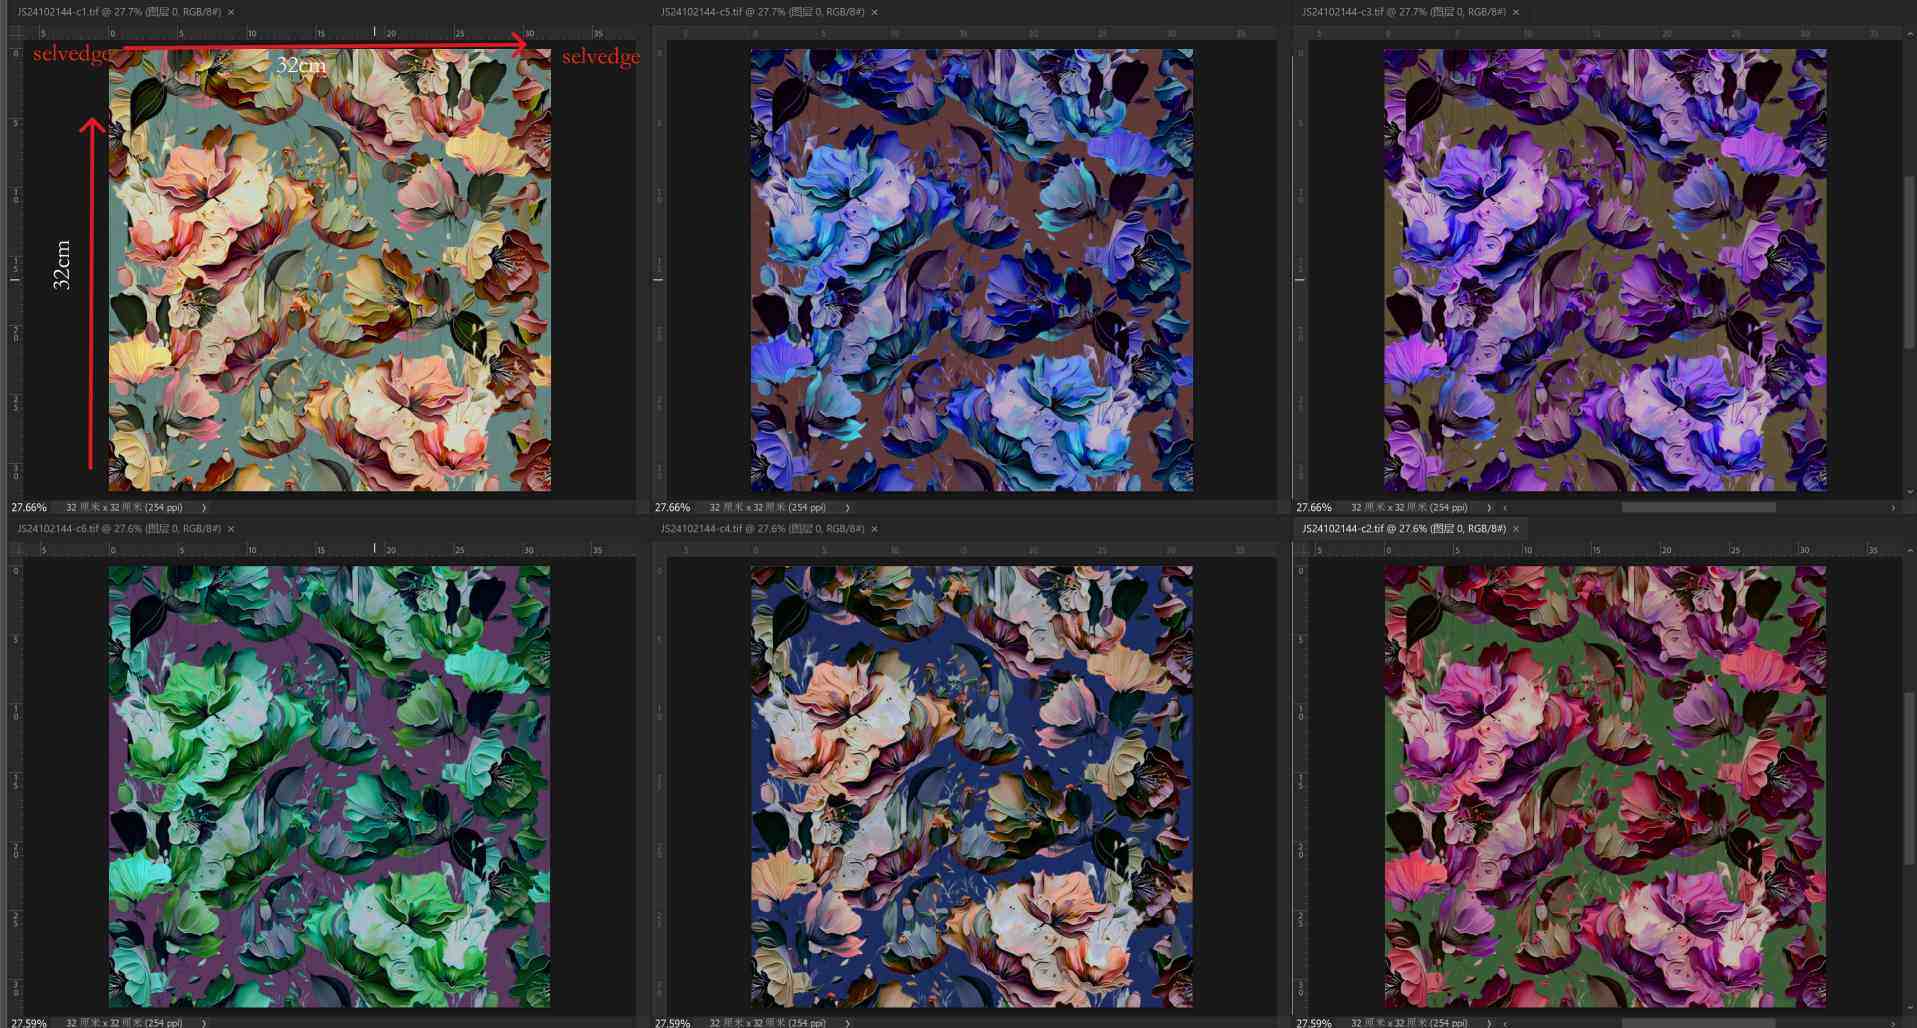Viewport: 1917px width, 1028px height.
Task: Expand status bar info arrow in c5.tif window
Action: pos(847,507)
